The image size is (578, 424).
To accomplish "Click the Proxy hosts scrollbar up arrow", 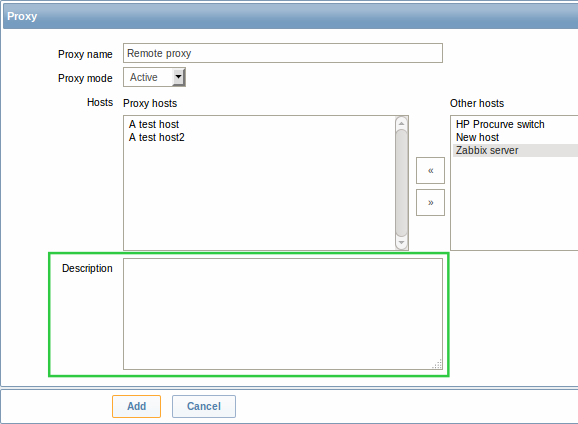I will pos(401,123).
